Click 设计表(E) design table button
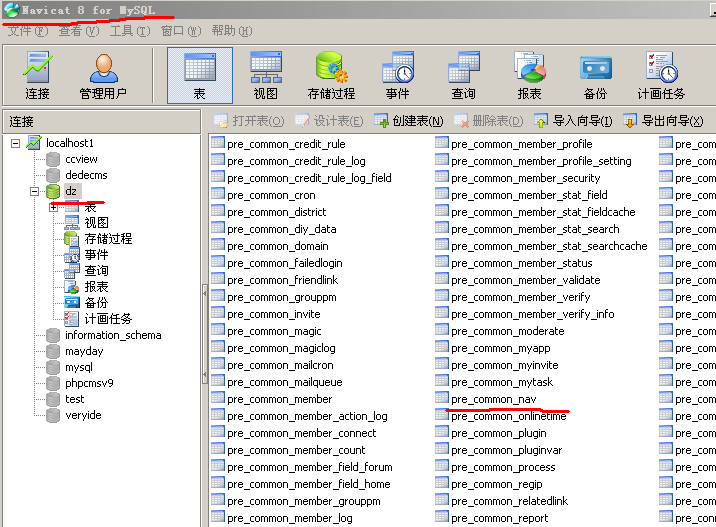Viewport: 716px width, 527px height. click(329, 121)
